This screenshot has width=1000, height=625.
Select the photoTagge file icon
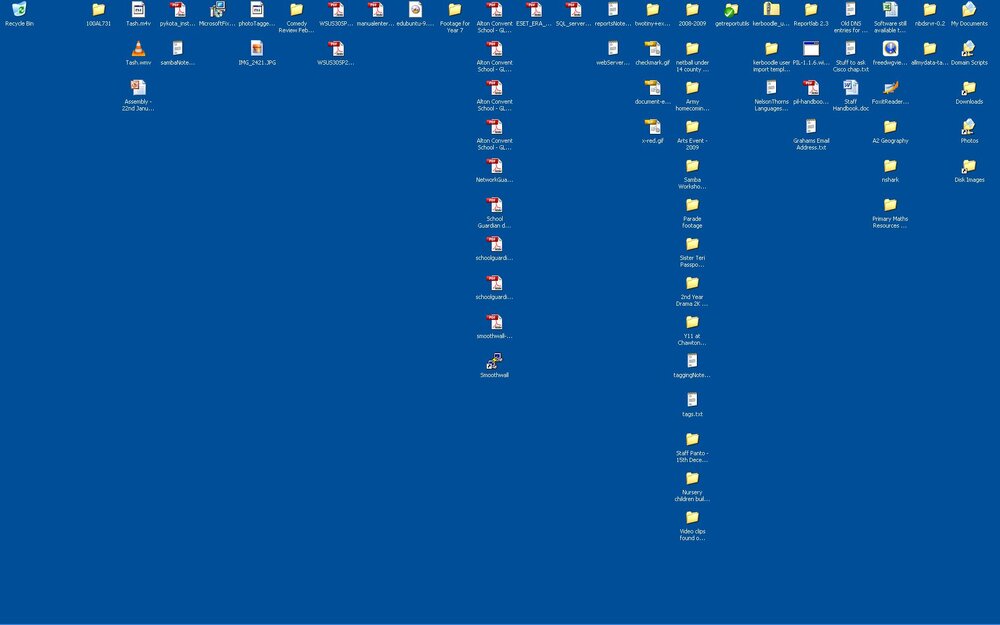256,10
